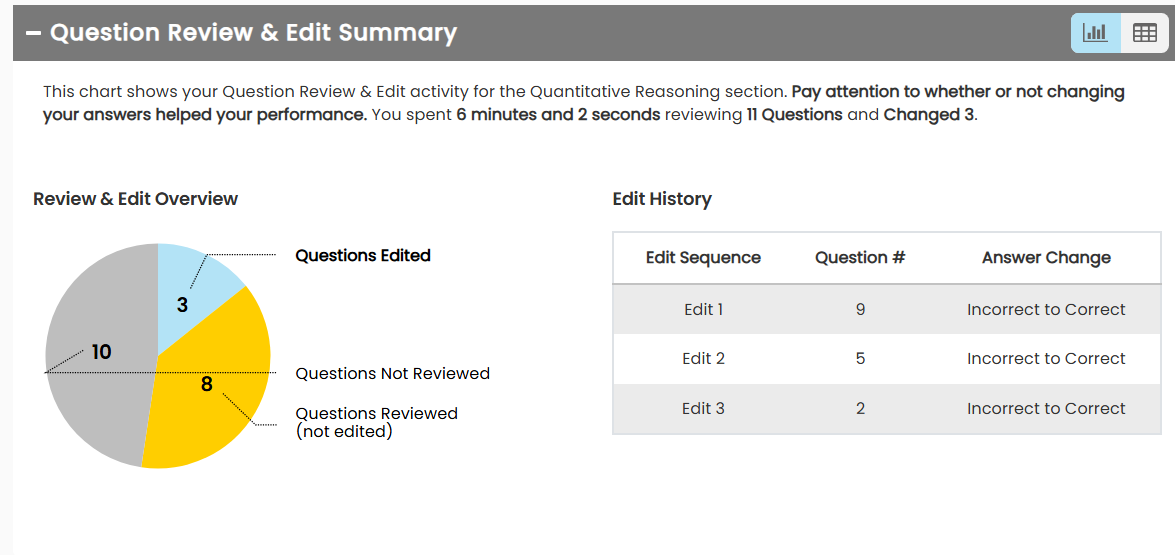1175x555 pixels.
Task: Click the Edit History heading
Action: coord(662,199)
